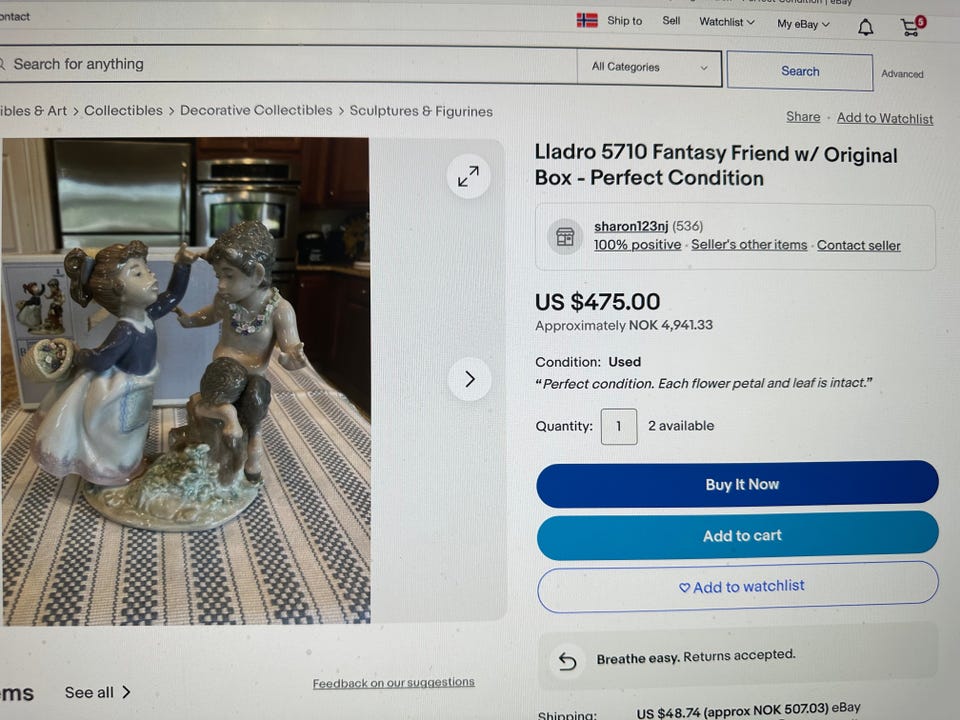Click the Contact seller link
The image size is (960, 720).
(x=858, y=246)
